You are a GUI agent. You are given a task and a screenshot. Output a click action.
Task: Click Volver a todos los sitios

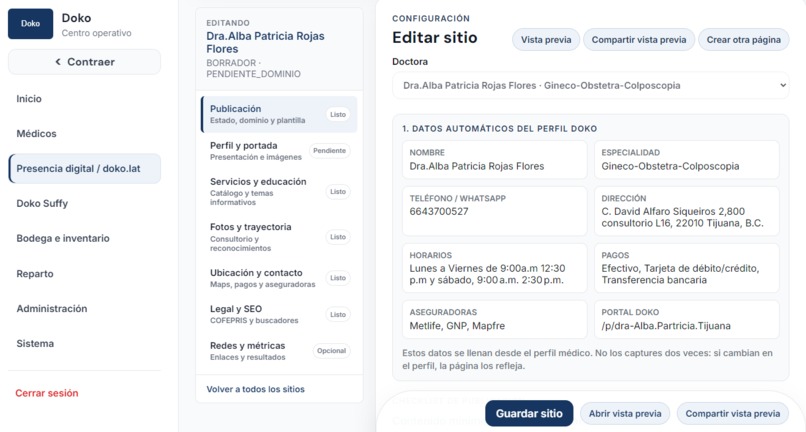[255, 389]
